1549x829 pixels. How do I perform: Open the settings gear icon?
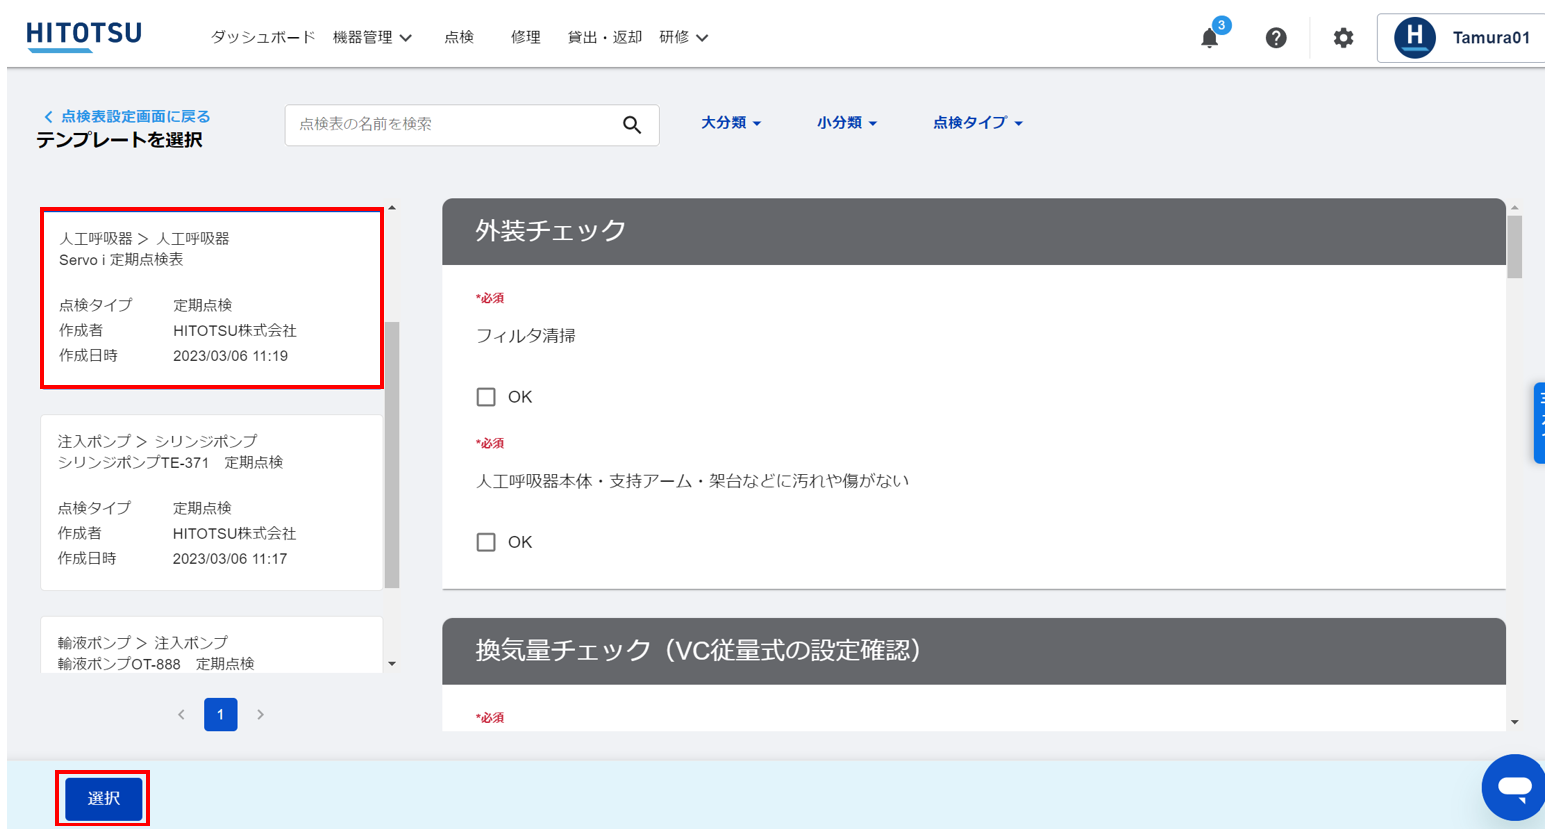coord(1343,38)
